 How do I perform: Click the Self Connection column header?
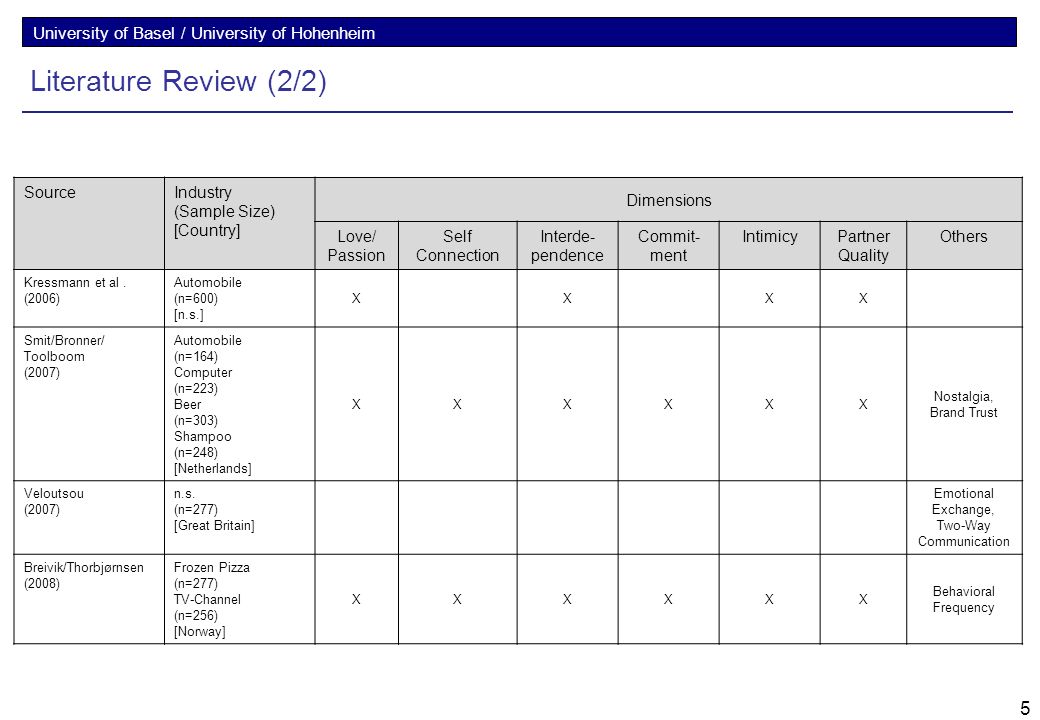457,246
